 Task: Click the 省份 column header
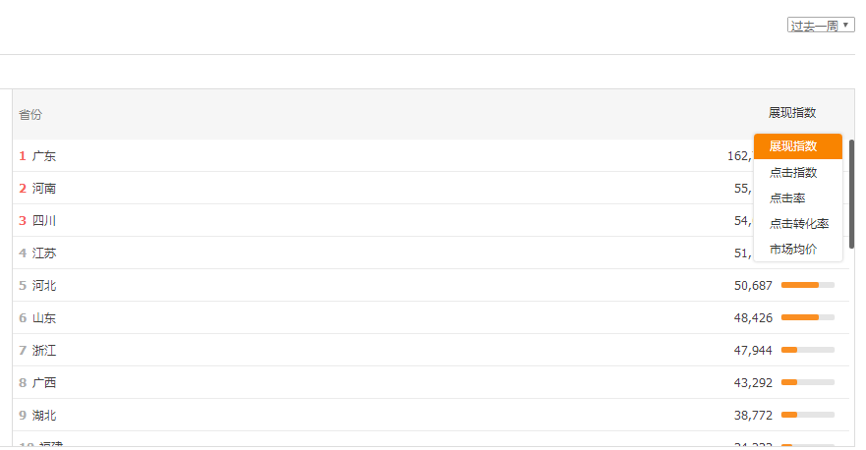click(x=30, y=115)
